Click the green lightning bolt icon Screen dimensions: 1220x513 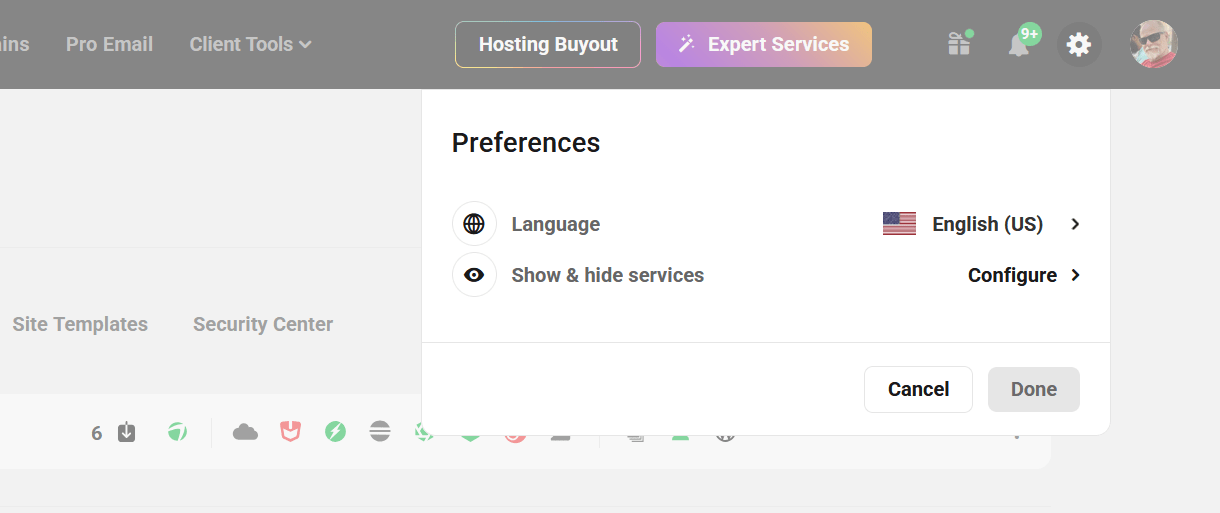(336, 432)
